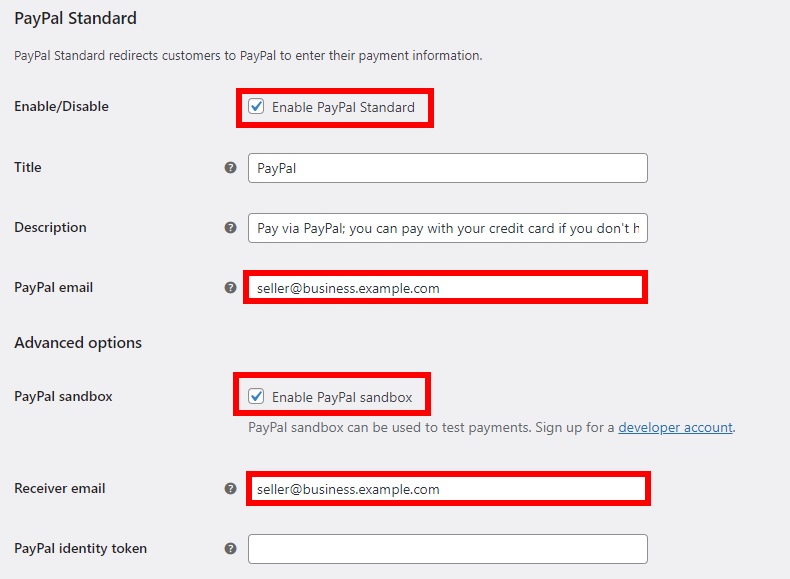Select the Receiver email input box
790x579 pixels.
pyautogui.click(x=447, y=489)
